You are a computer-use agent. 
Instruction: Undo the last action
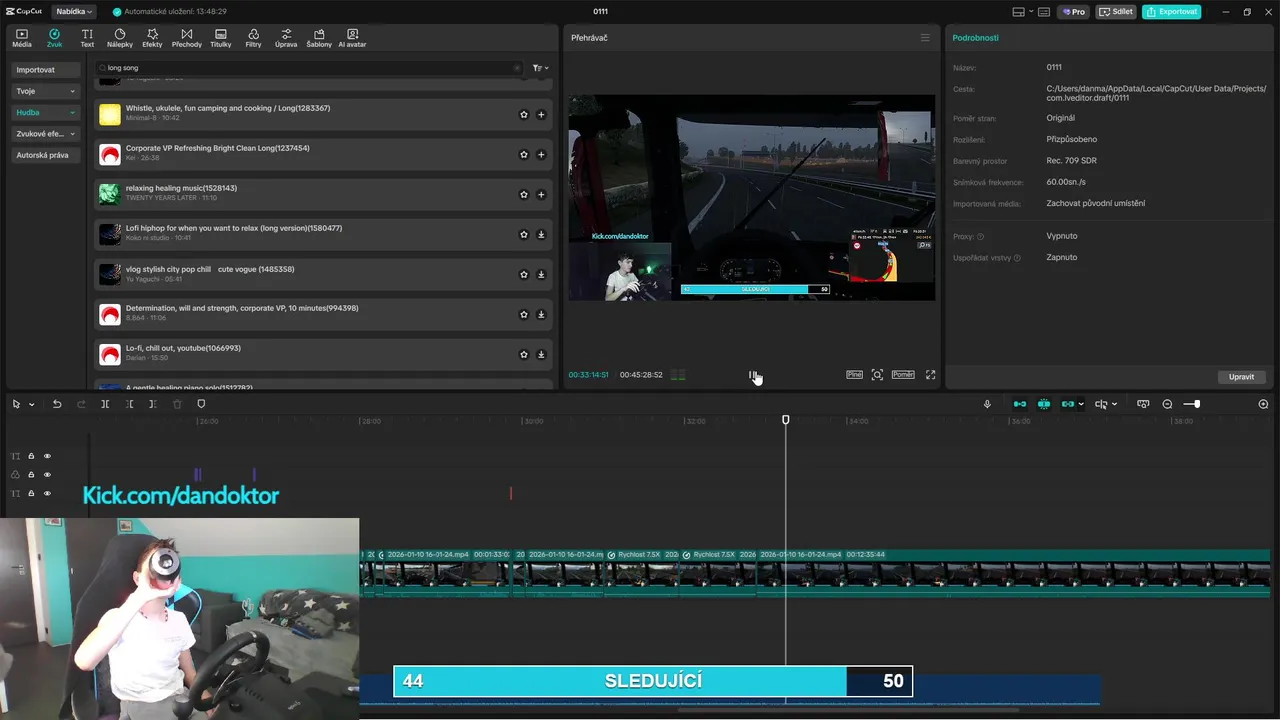(57, 404)
